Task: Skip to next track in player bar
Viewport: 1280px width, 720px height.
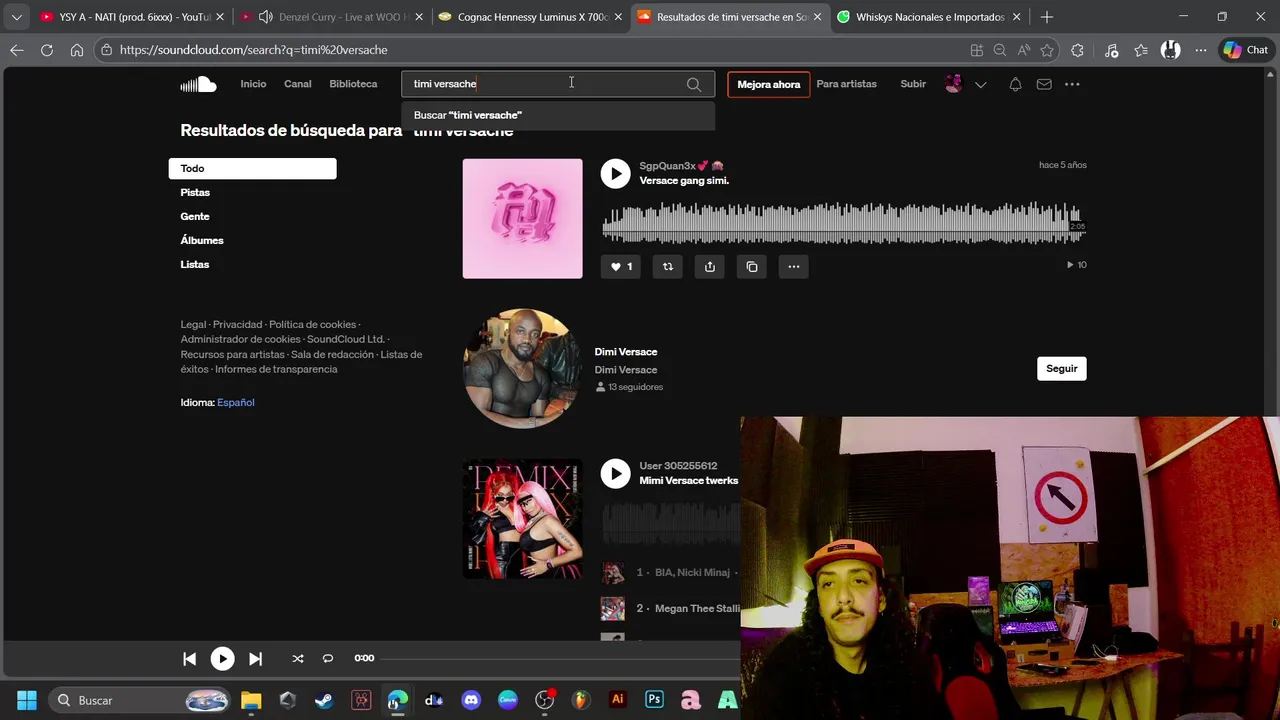Action: 255,658
